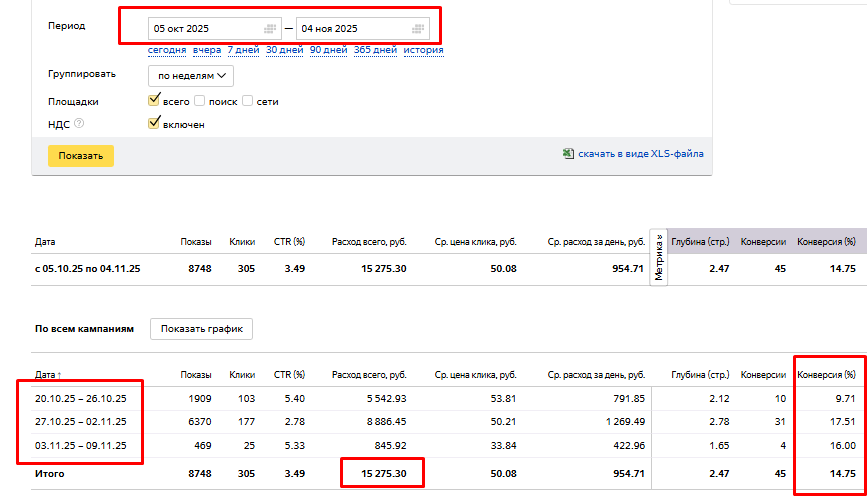Sort lower table by 'Расход всего, руб.' header
This screenshot has width=867, height=503.
click(369, 375)
